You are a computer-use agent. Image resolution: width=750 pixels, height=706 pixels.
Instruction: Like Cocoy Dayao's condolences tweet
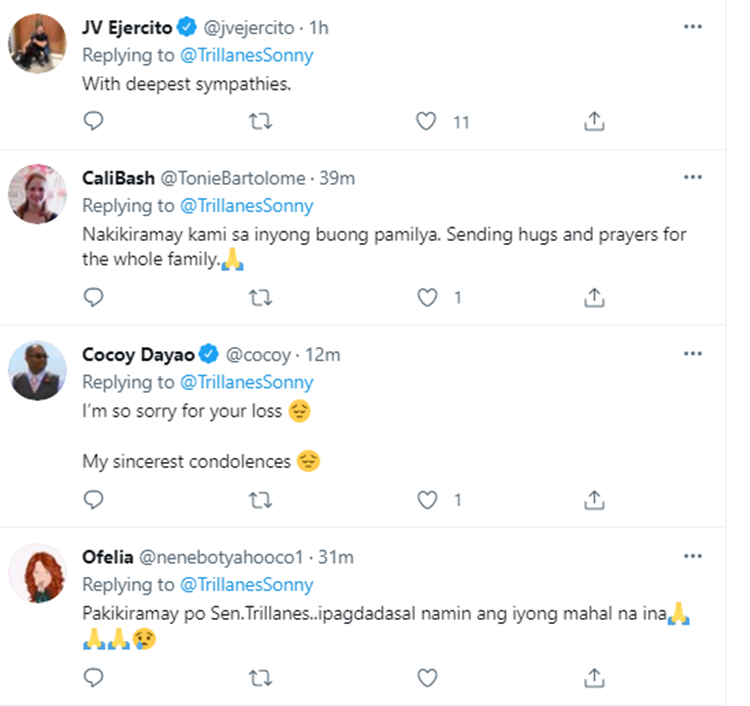pos(427,499)
